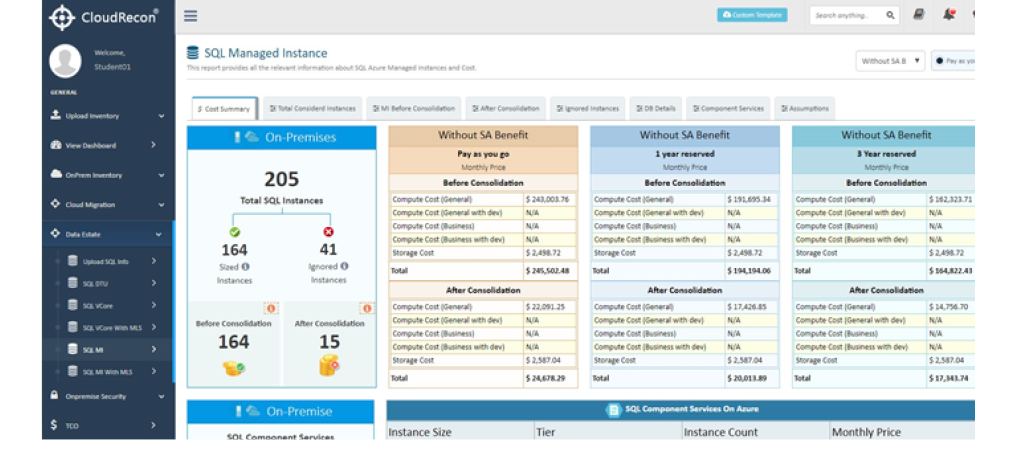1030x450 pixels.
Task: Open the 'Without SA B' dropdown
Action: point(890,61)
